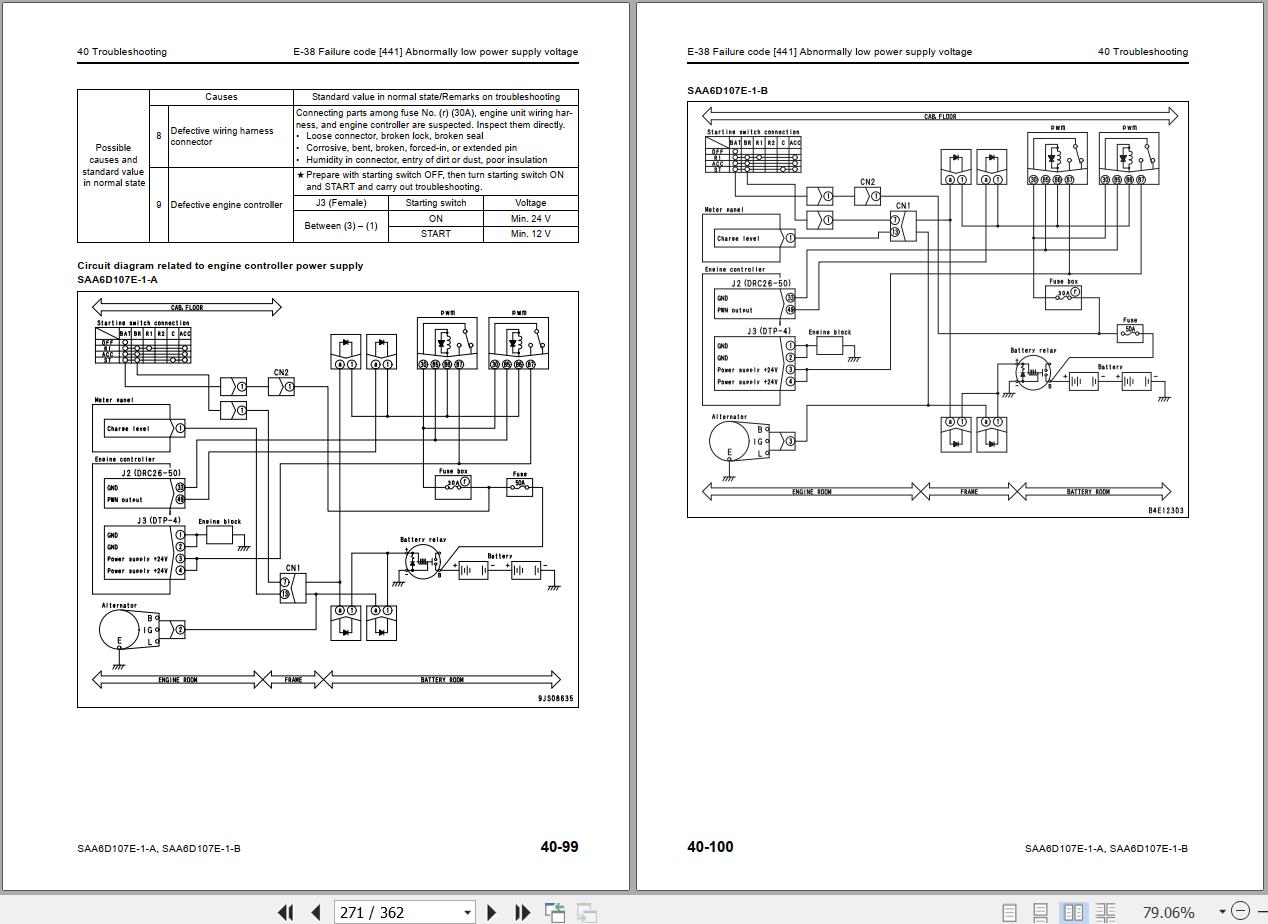This screenshot has height=924, width=1268.
Task: Switch to single page view
Action: click(1010, 912)
